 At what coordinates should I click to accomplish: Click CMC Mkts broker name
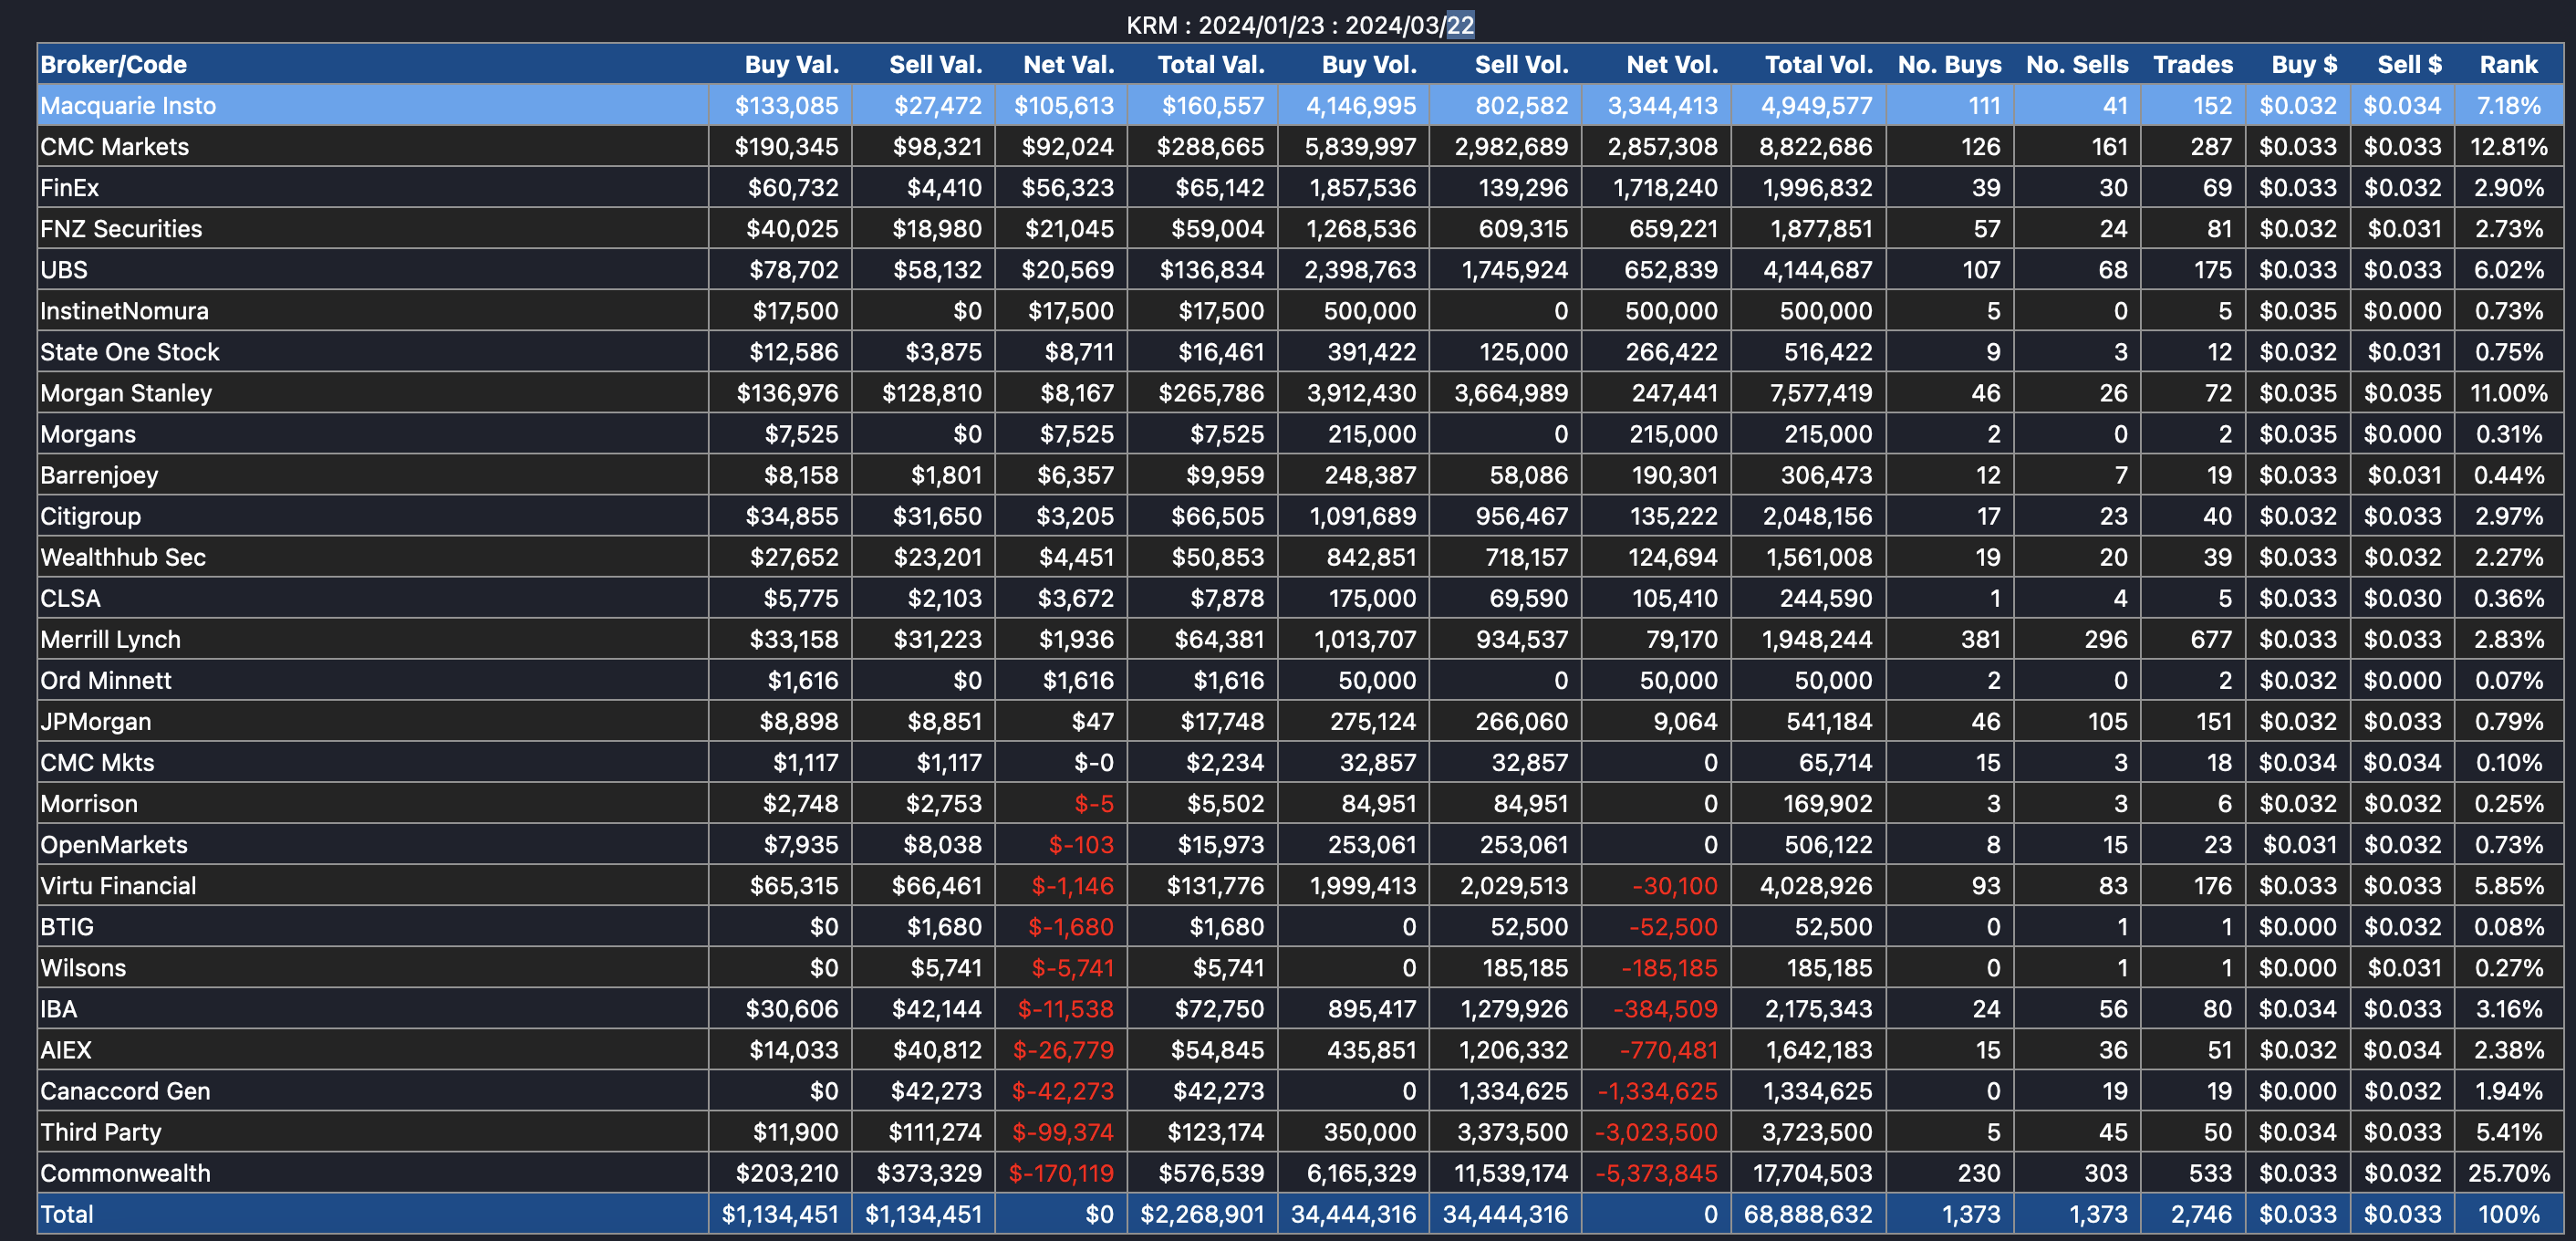[97, 762]
